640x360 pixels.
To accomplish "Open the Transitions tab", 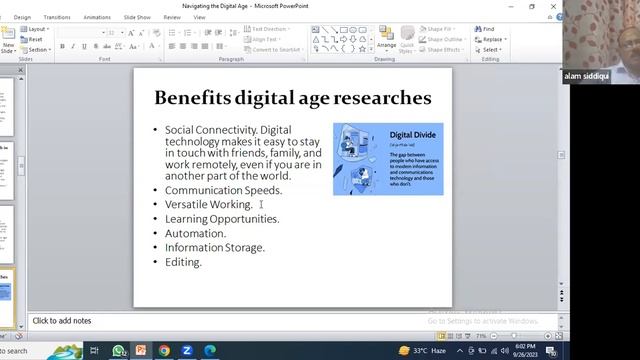I will pyautogui.click(x=57, y=17).
